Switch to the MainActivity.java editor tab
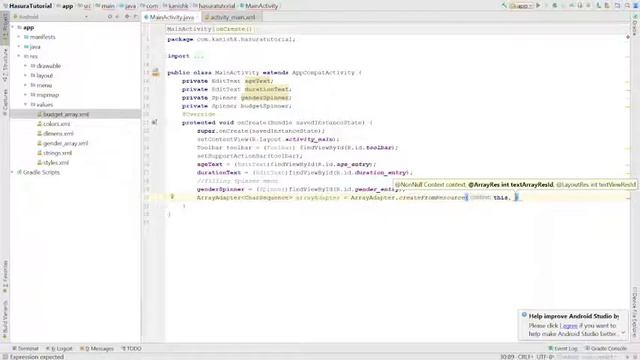Screen dimensions: 640x360 (171, 17)
